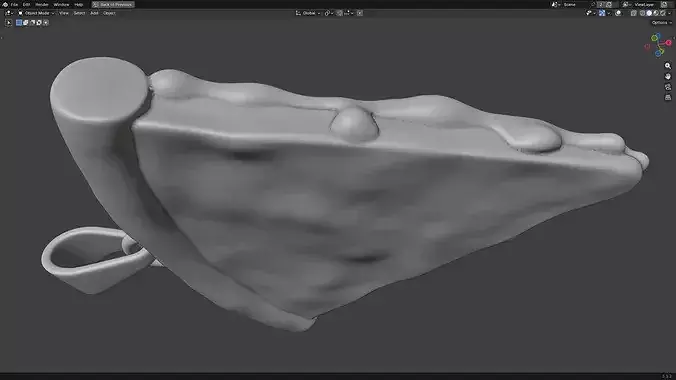Click the zoom view magnifier icon
Viewport: 676px width, 380px height.
click(668, 66)
